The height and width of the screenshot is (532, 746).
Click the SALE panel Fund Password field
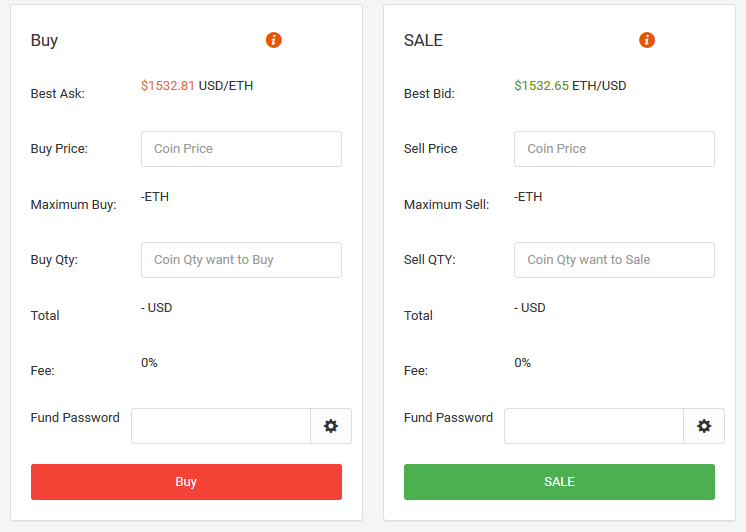594,426
